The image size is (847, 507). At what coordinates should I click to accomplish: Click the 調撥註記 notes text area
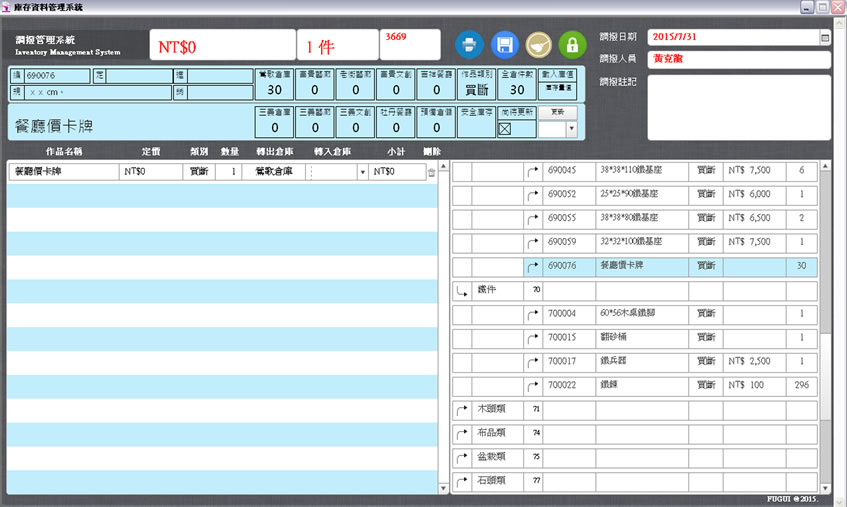click(x=738, y=107)
